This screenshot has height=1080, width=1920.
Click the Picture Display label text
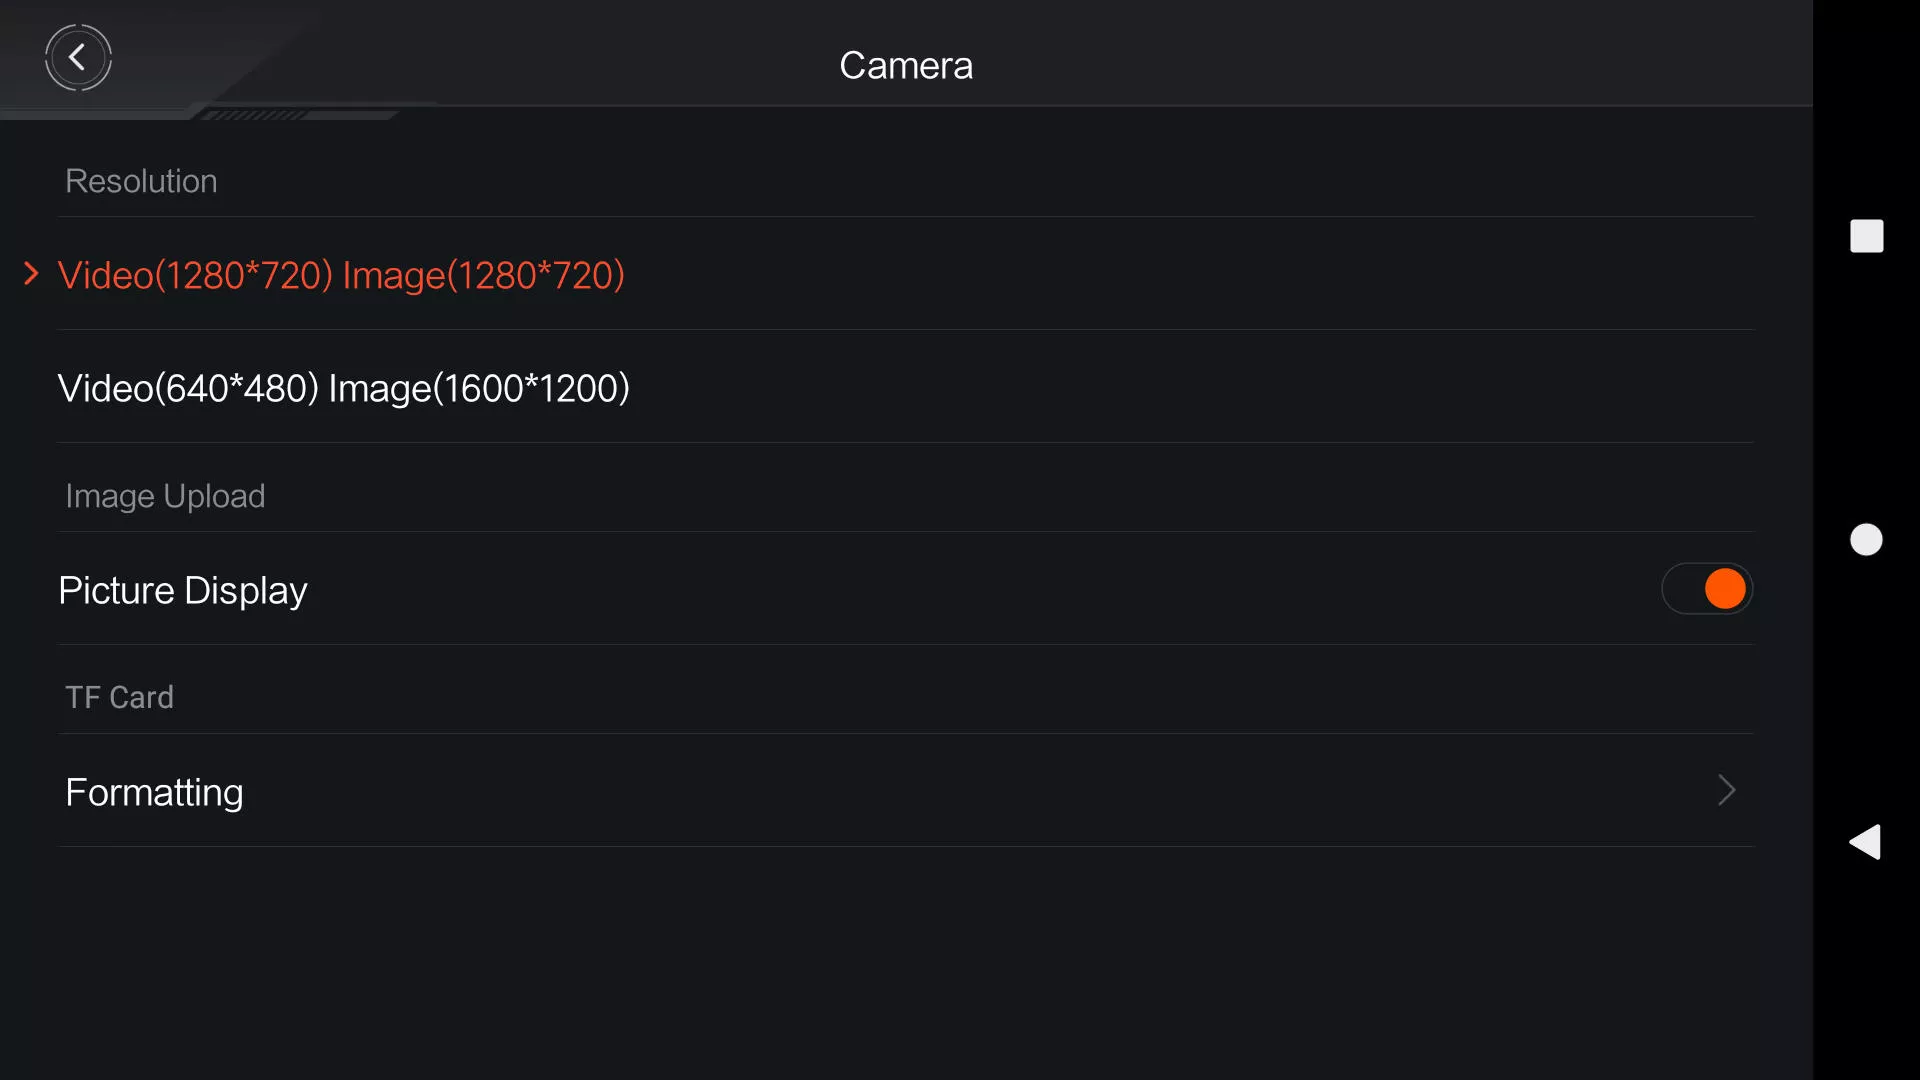(x=183, y=591)
